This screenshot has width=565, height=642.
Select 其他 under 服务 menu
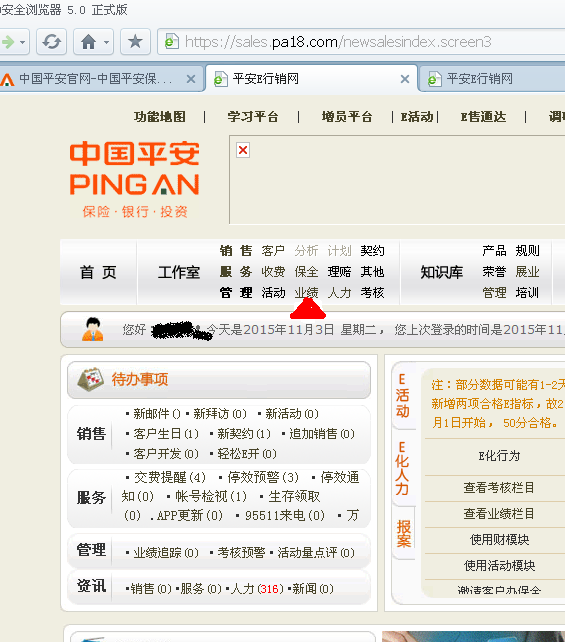pos(372,271)
